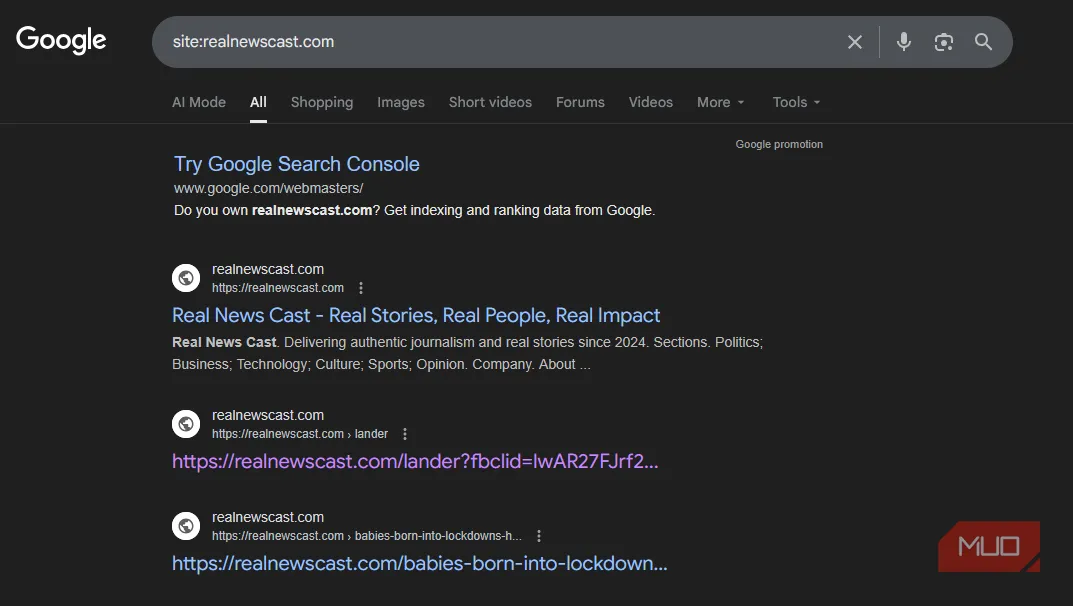
Task: Click the favicon beside the babies-born-into-lockdowns result
Action: (x=186, y=525)
